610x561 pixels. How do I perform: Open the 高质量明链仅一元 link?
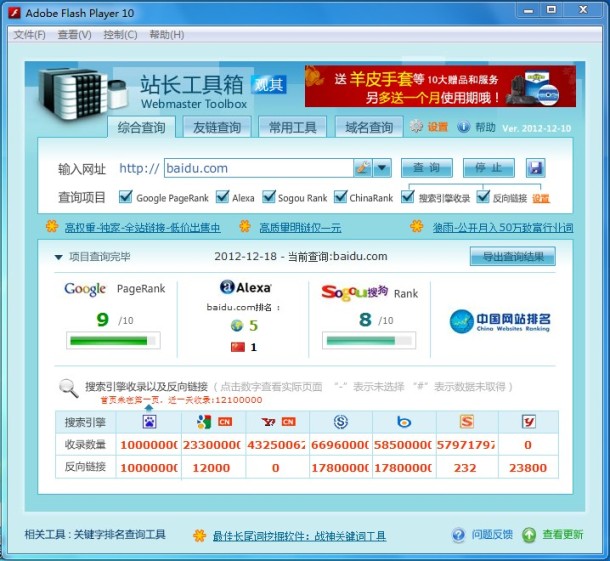tap(300, 227)
